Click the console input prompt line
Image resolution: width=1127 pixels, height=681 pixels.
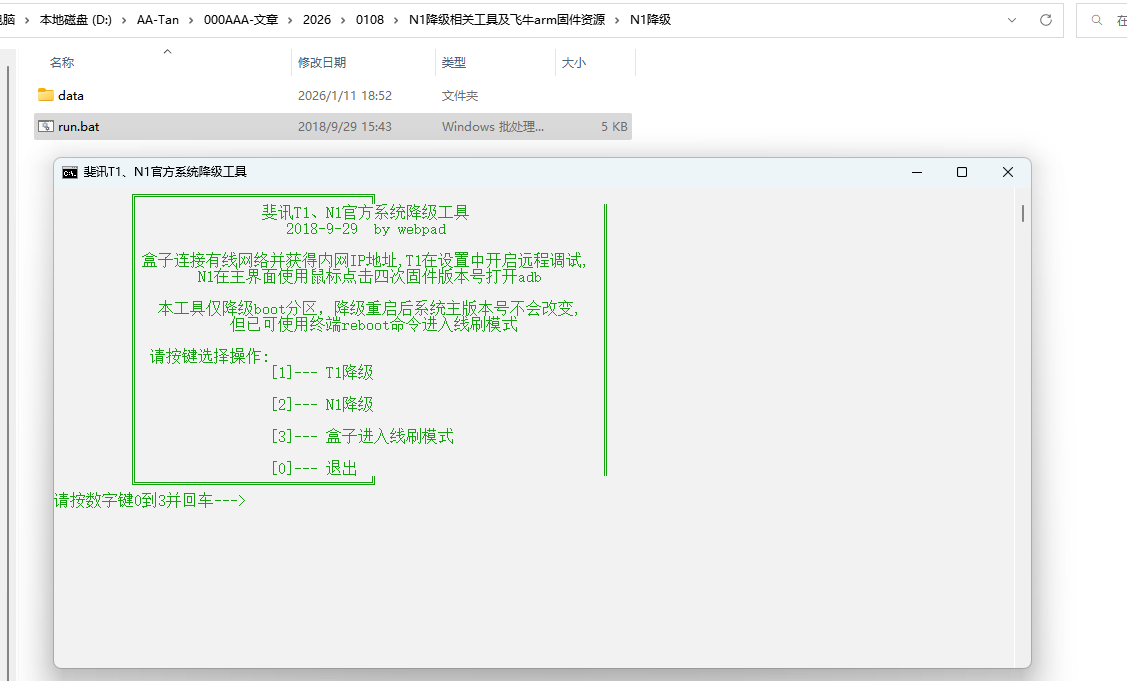coord(150,500)
